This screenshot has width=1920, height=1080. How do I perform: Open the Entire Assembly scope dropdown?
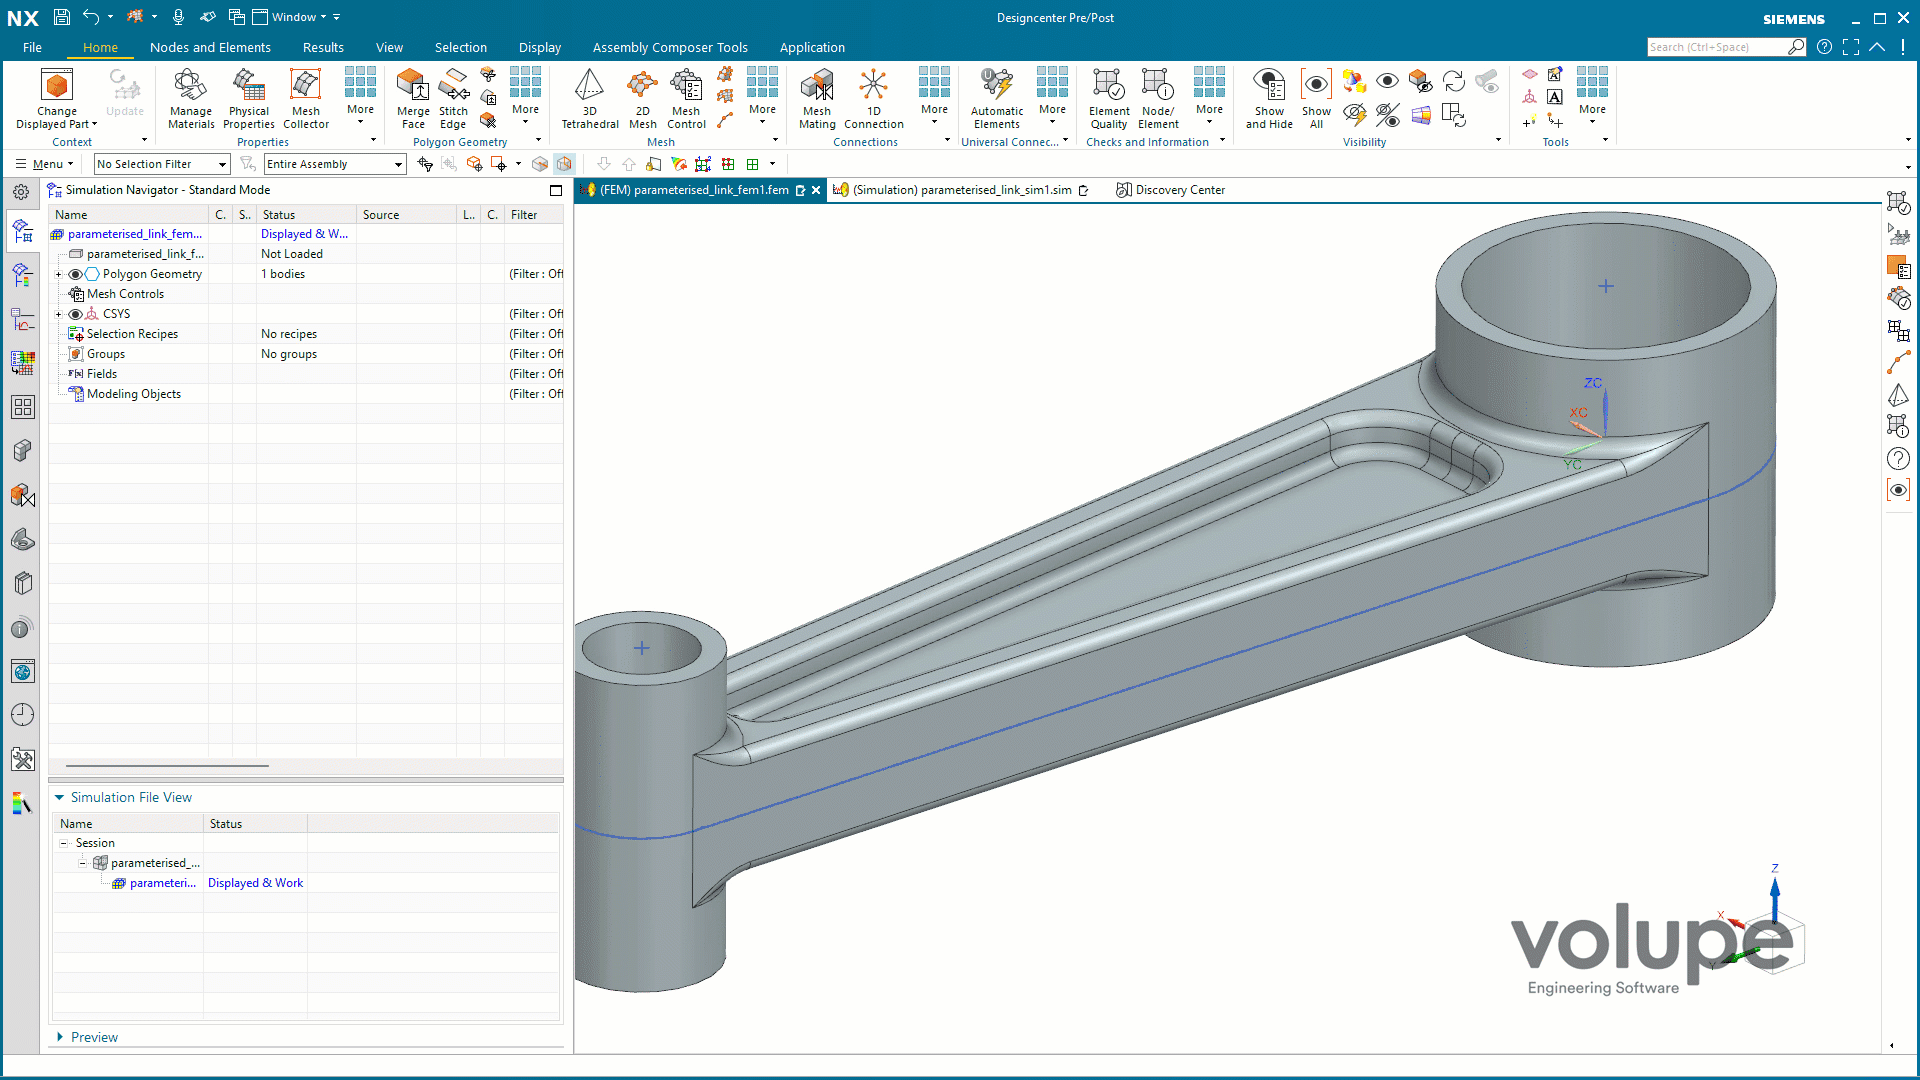[x=335, y=164]
